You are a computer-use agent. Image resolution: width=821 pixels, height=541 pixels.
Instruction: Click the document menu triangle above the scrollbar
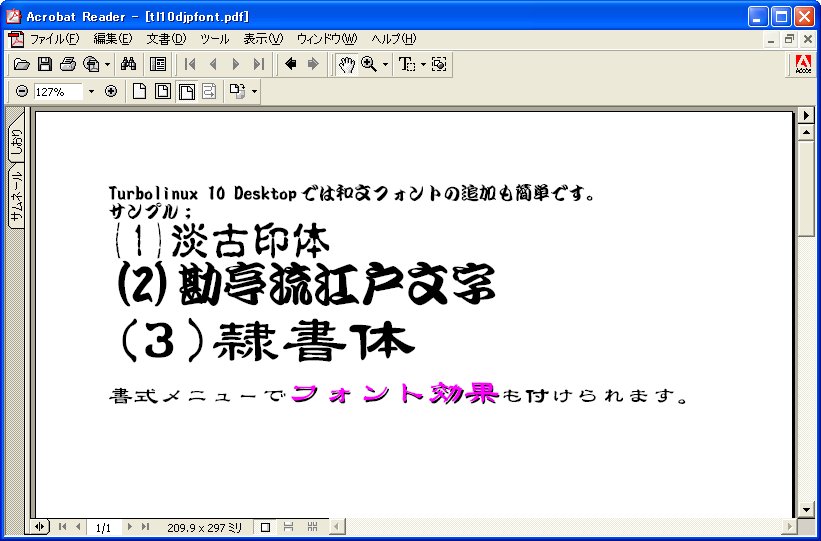[806, 115]
